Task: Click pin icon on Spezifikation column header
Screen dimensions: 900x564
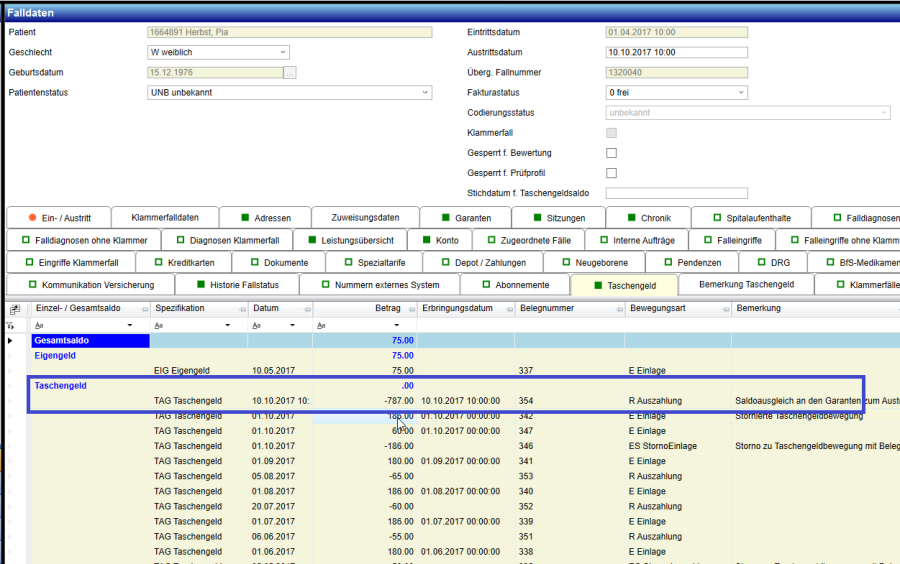Action: click(x=240, y=309)
